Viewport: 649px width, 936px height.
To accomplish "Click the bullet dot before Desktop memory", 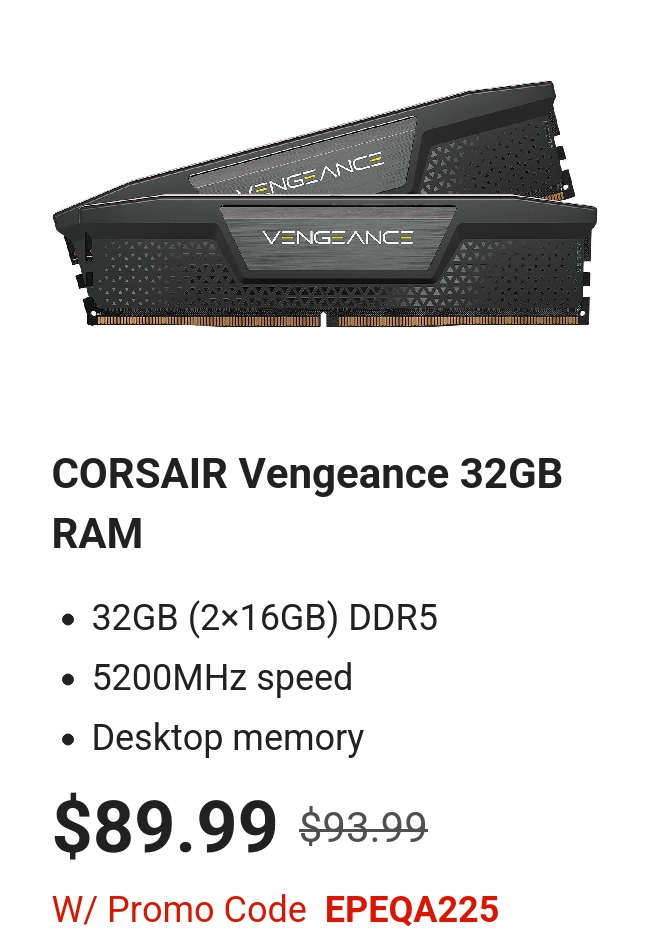I will click(69, 740).
